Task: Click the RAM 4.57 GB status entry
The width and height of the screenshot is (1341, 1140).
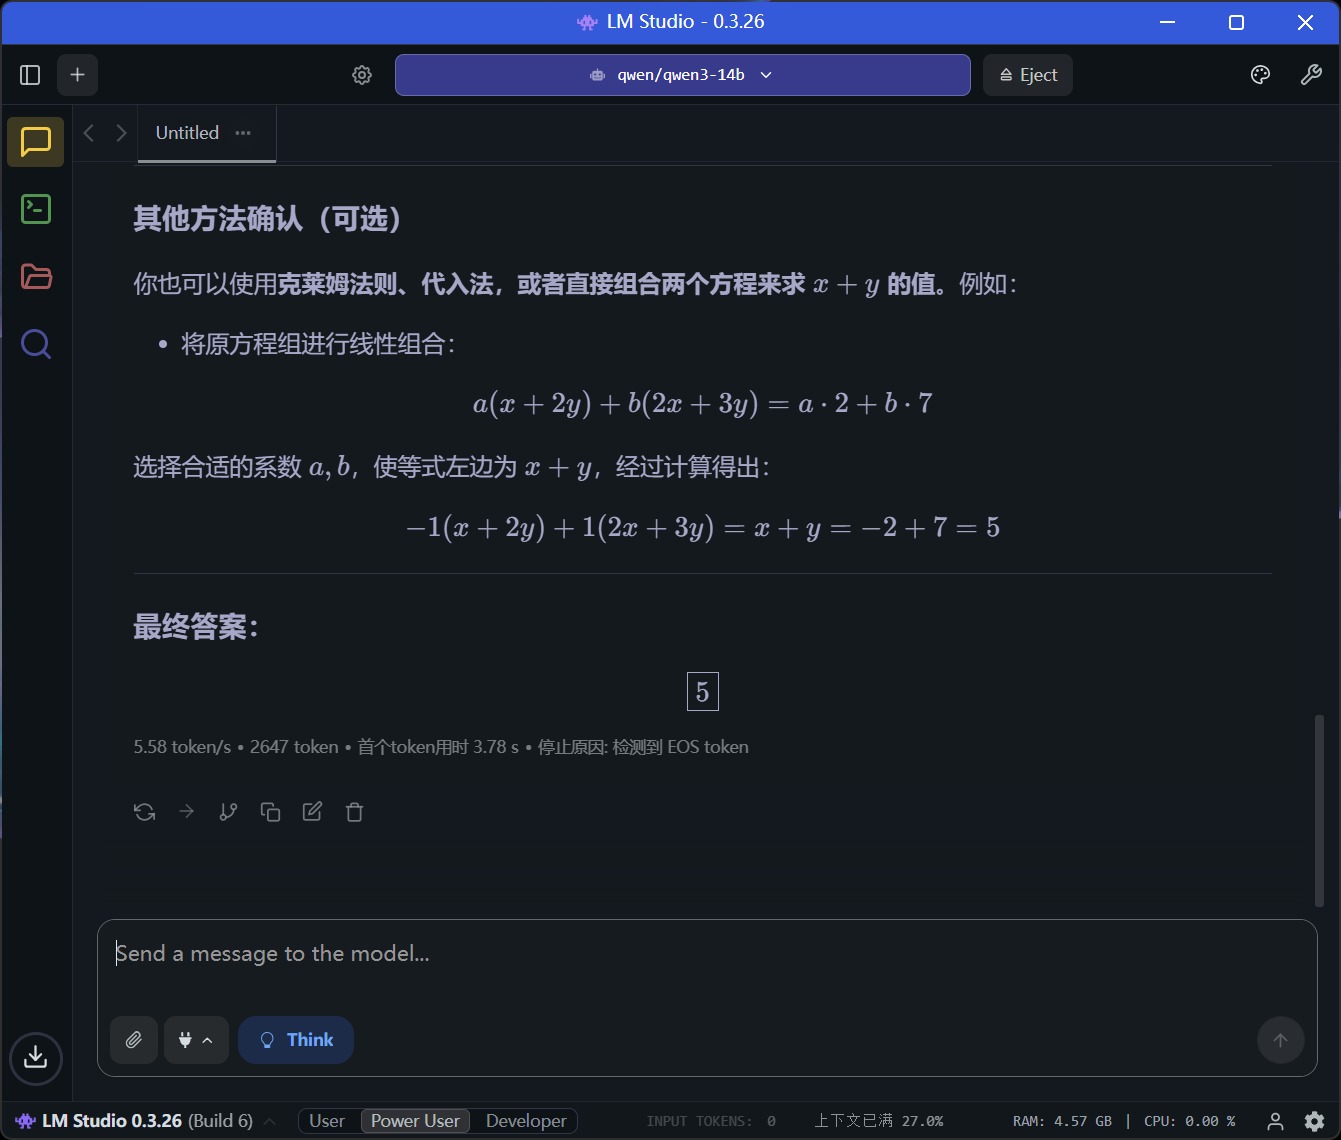Action: [x=1062, y=1121]
